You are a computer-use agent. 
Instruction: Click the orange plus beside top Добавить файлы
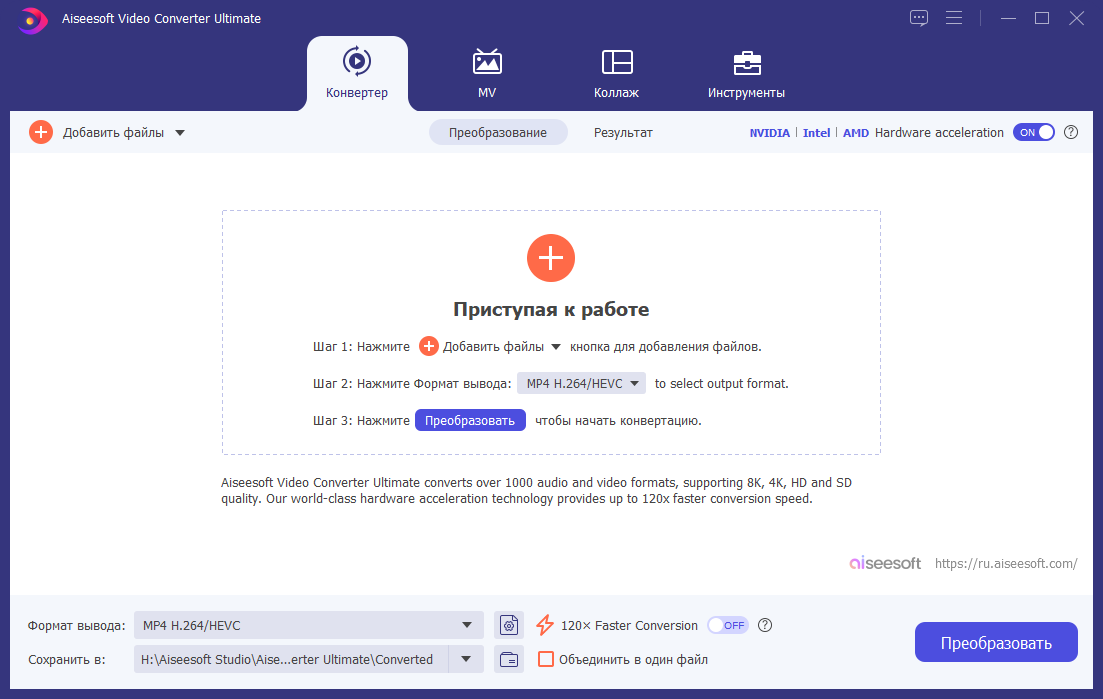click(41, 132)
